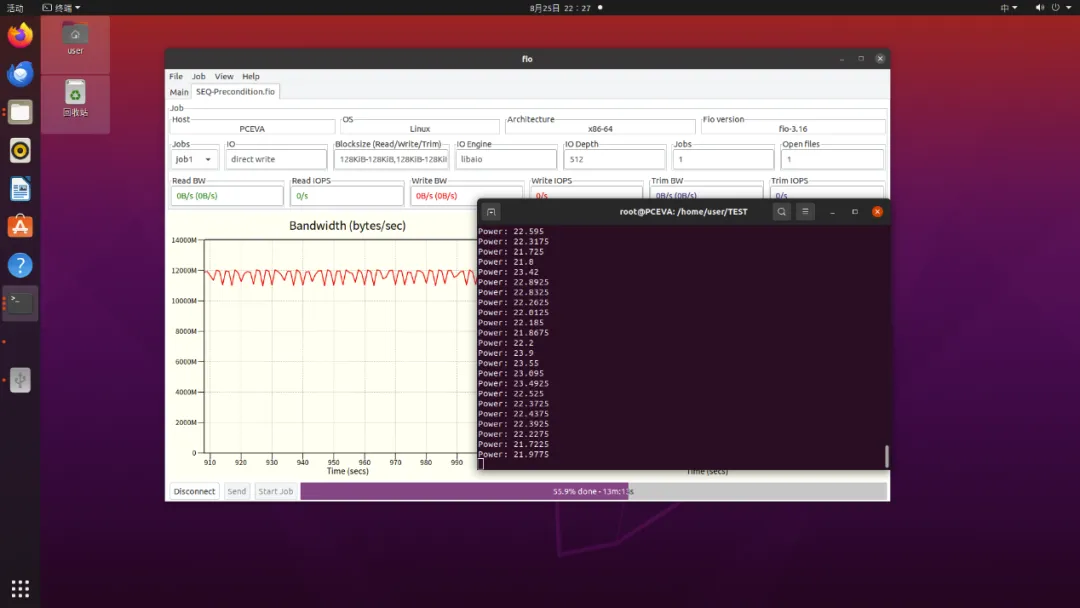The image size is (1080, 608).
Task: Click terminal line Power: 22.595
Action: tap(511, 231)
